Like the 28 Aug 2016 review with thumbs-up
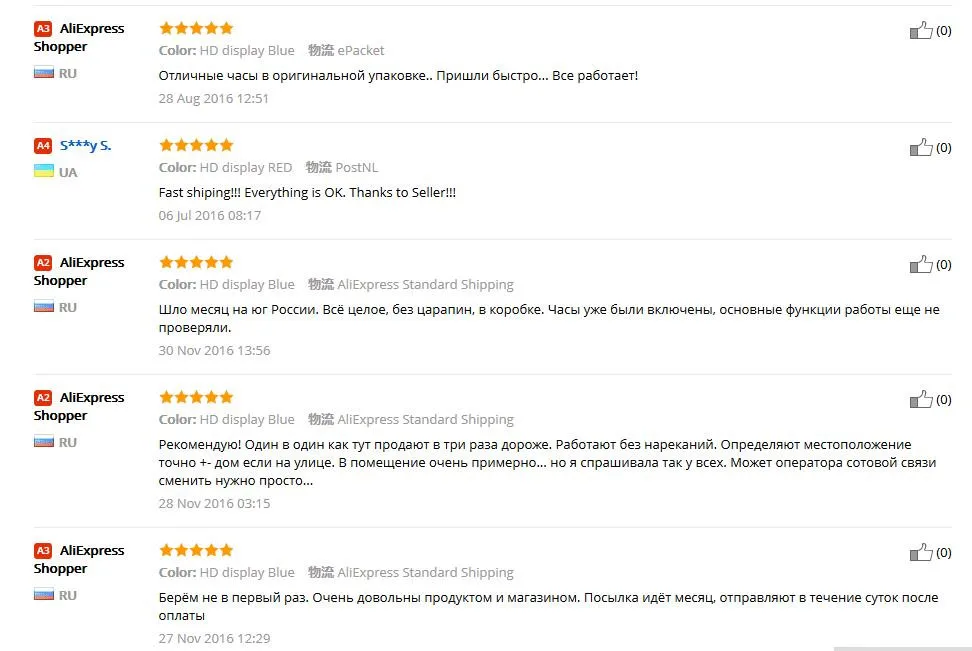972x651 pixels. point(921,30)
